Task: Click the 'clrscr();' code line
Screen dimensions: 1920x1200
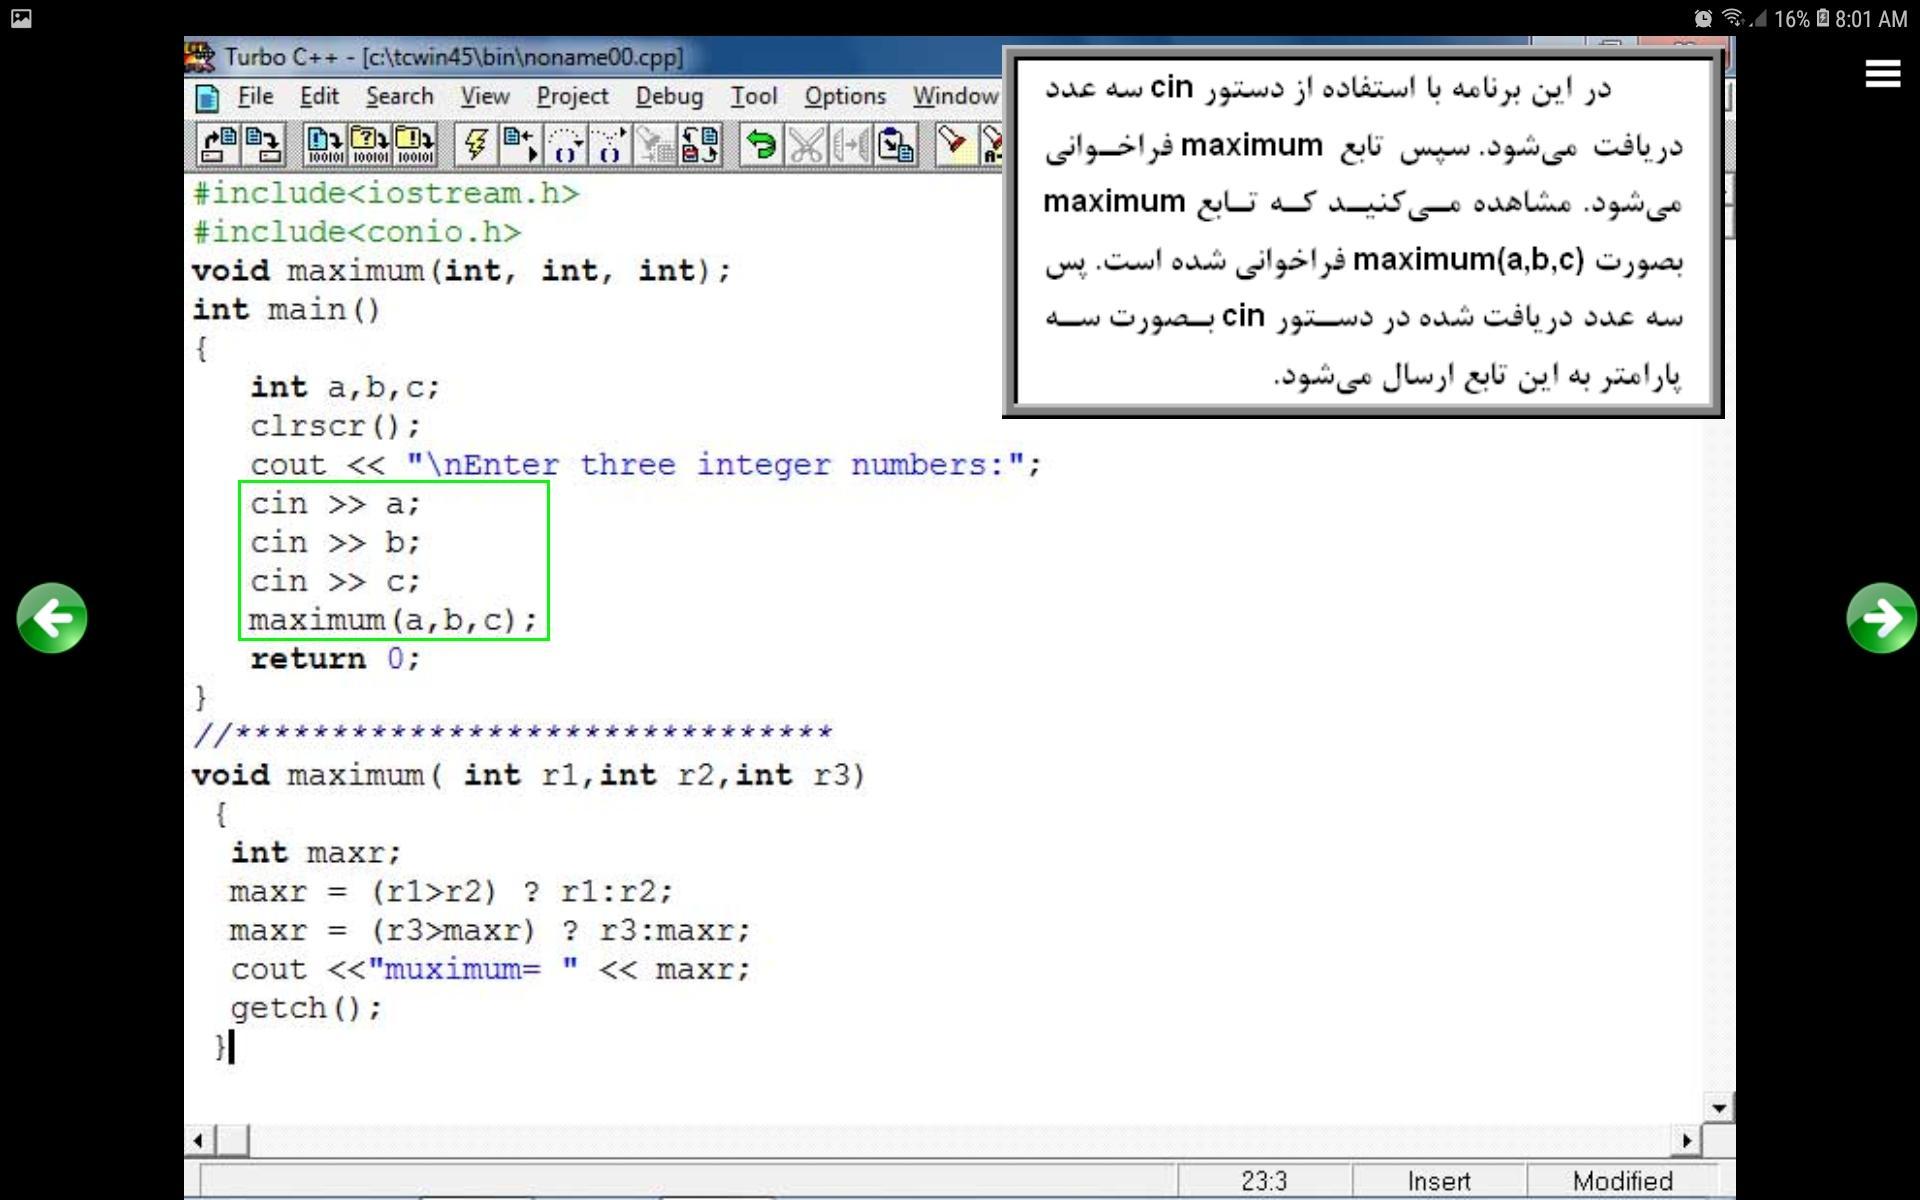Action: click(x=335, y=426)
